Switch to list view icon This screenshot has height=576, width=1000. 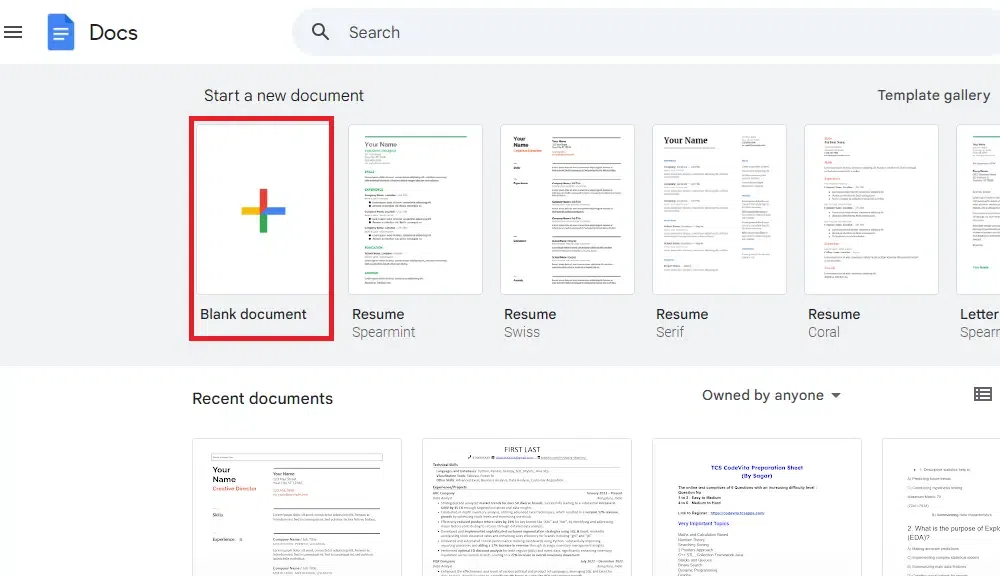983,394
